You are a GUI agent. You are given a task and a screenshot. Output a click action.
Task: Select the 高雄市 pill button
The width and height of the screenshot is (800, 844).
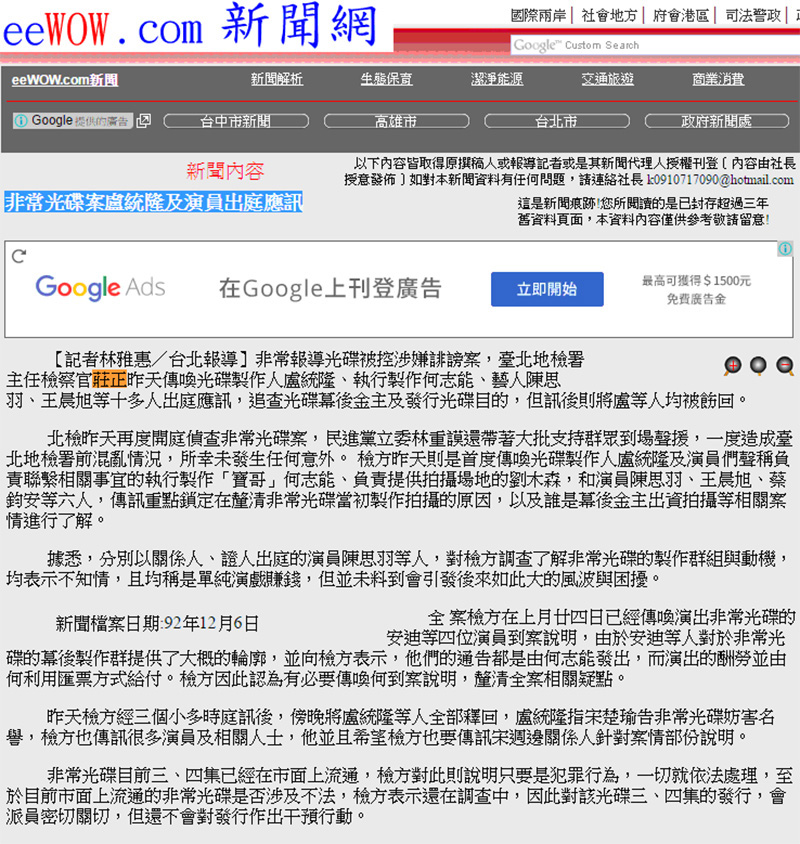pyautogui.click(x=396, y=121)
